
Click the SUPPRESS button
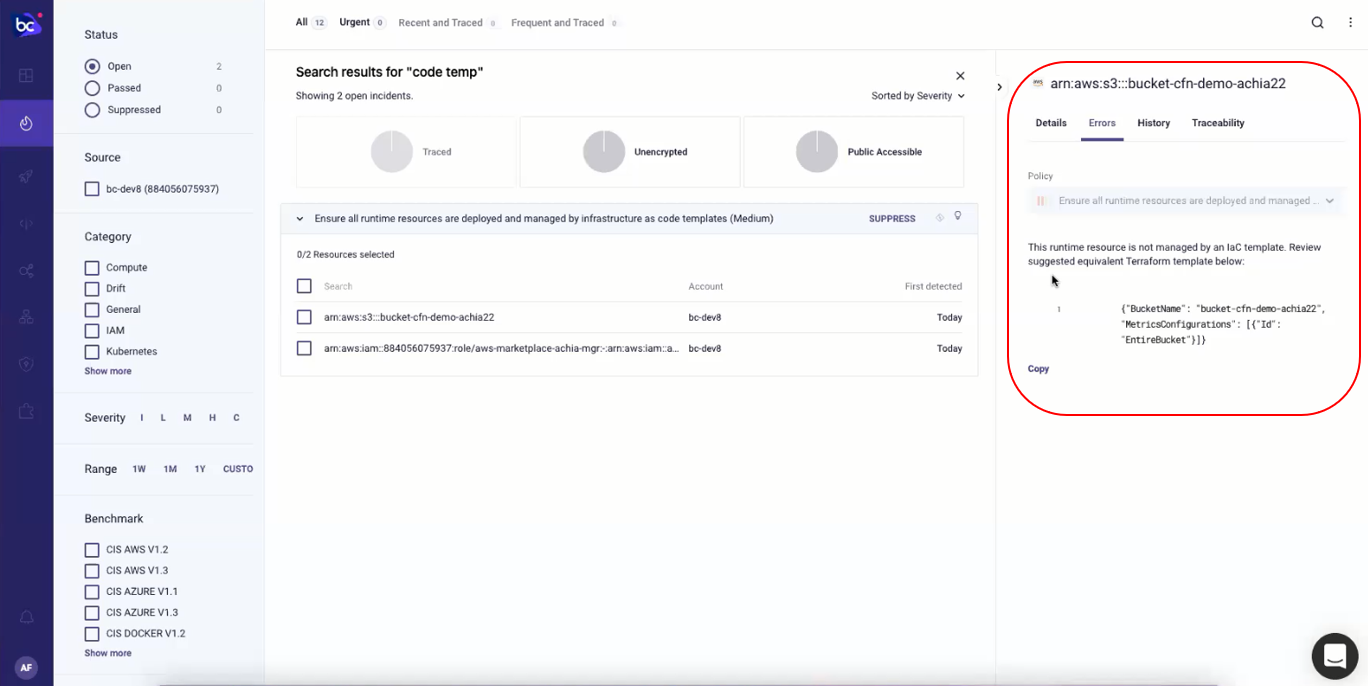(892, 218)
